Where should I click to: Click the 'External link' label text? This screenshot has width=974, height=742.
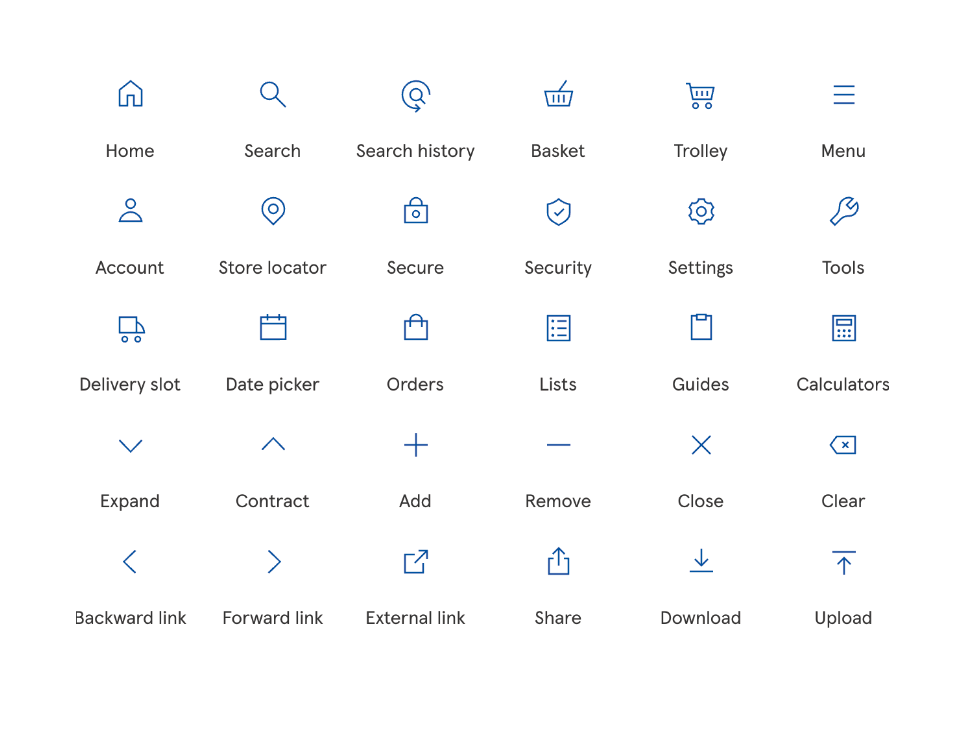tap(416, 618)
